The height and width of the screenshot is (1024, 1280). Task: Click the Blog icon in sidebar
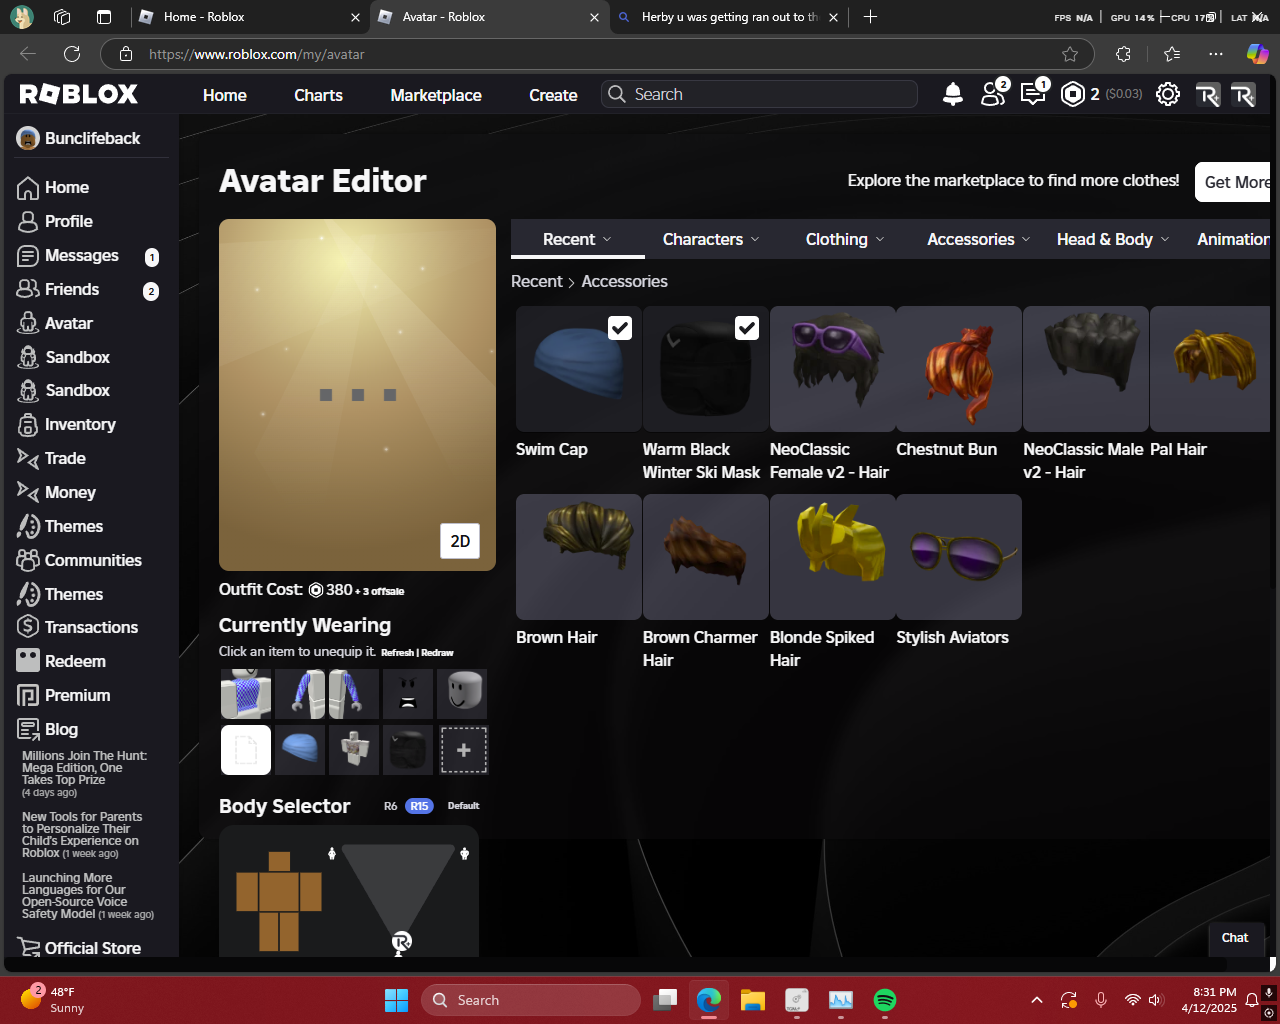click(28, 730)
